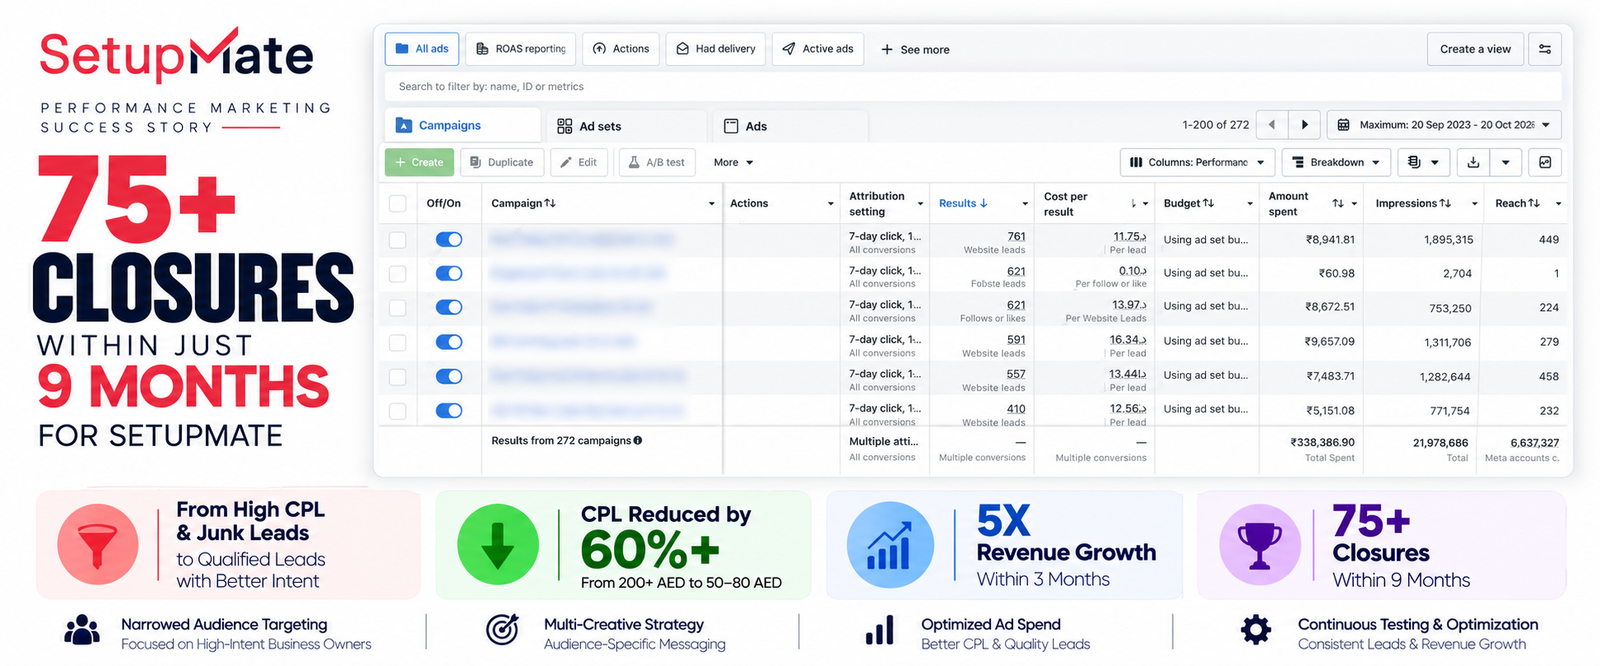The width and height of the screenshot is (1600, 666).
Task: Focus the search filter by name, ID or metrics field
Action: pos(972,86)
